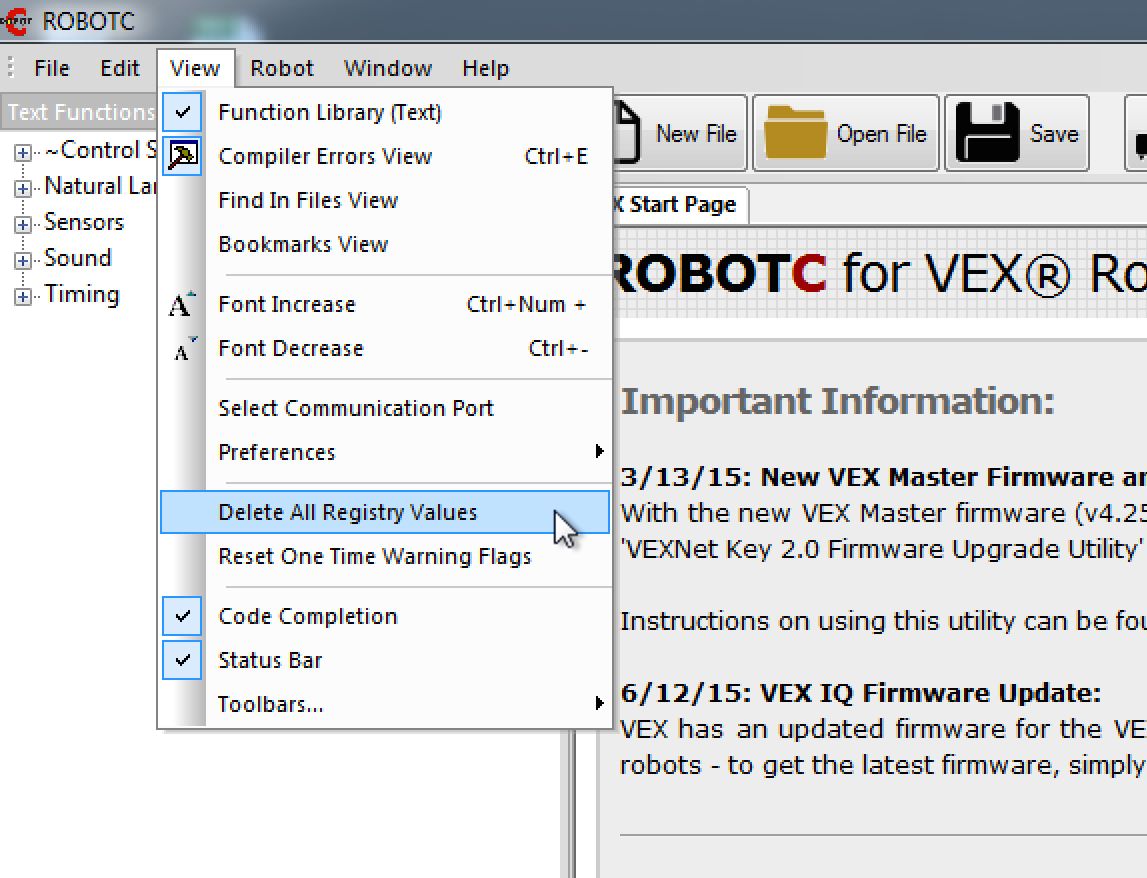Image resolution: width=1147 pixels, height=878 pixels.
Task: Click the ROBOTC application logo icon
Action: click(15, 21)
